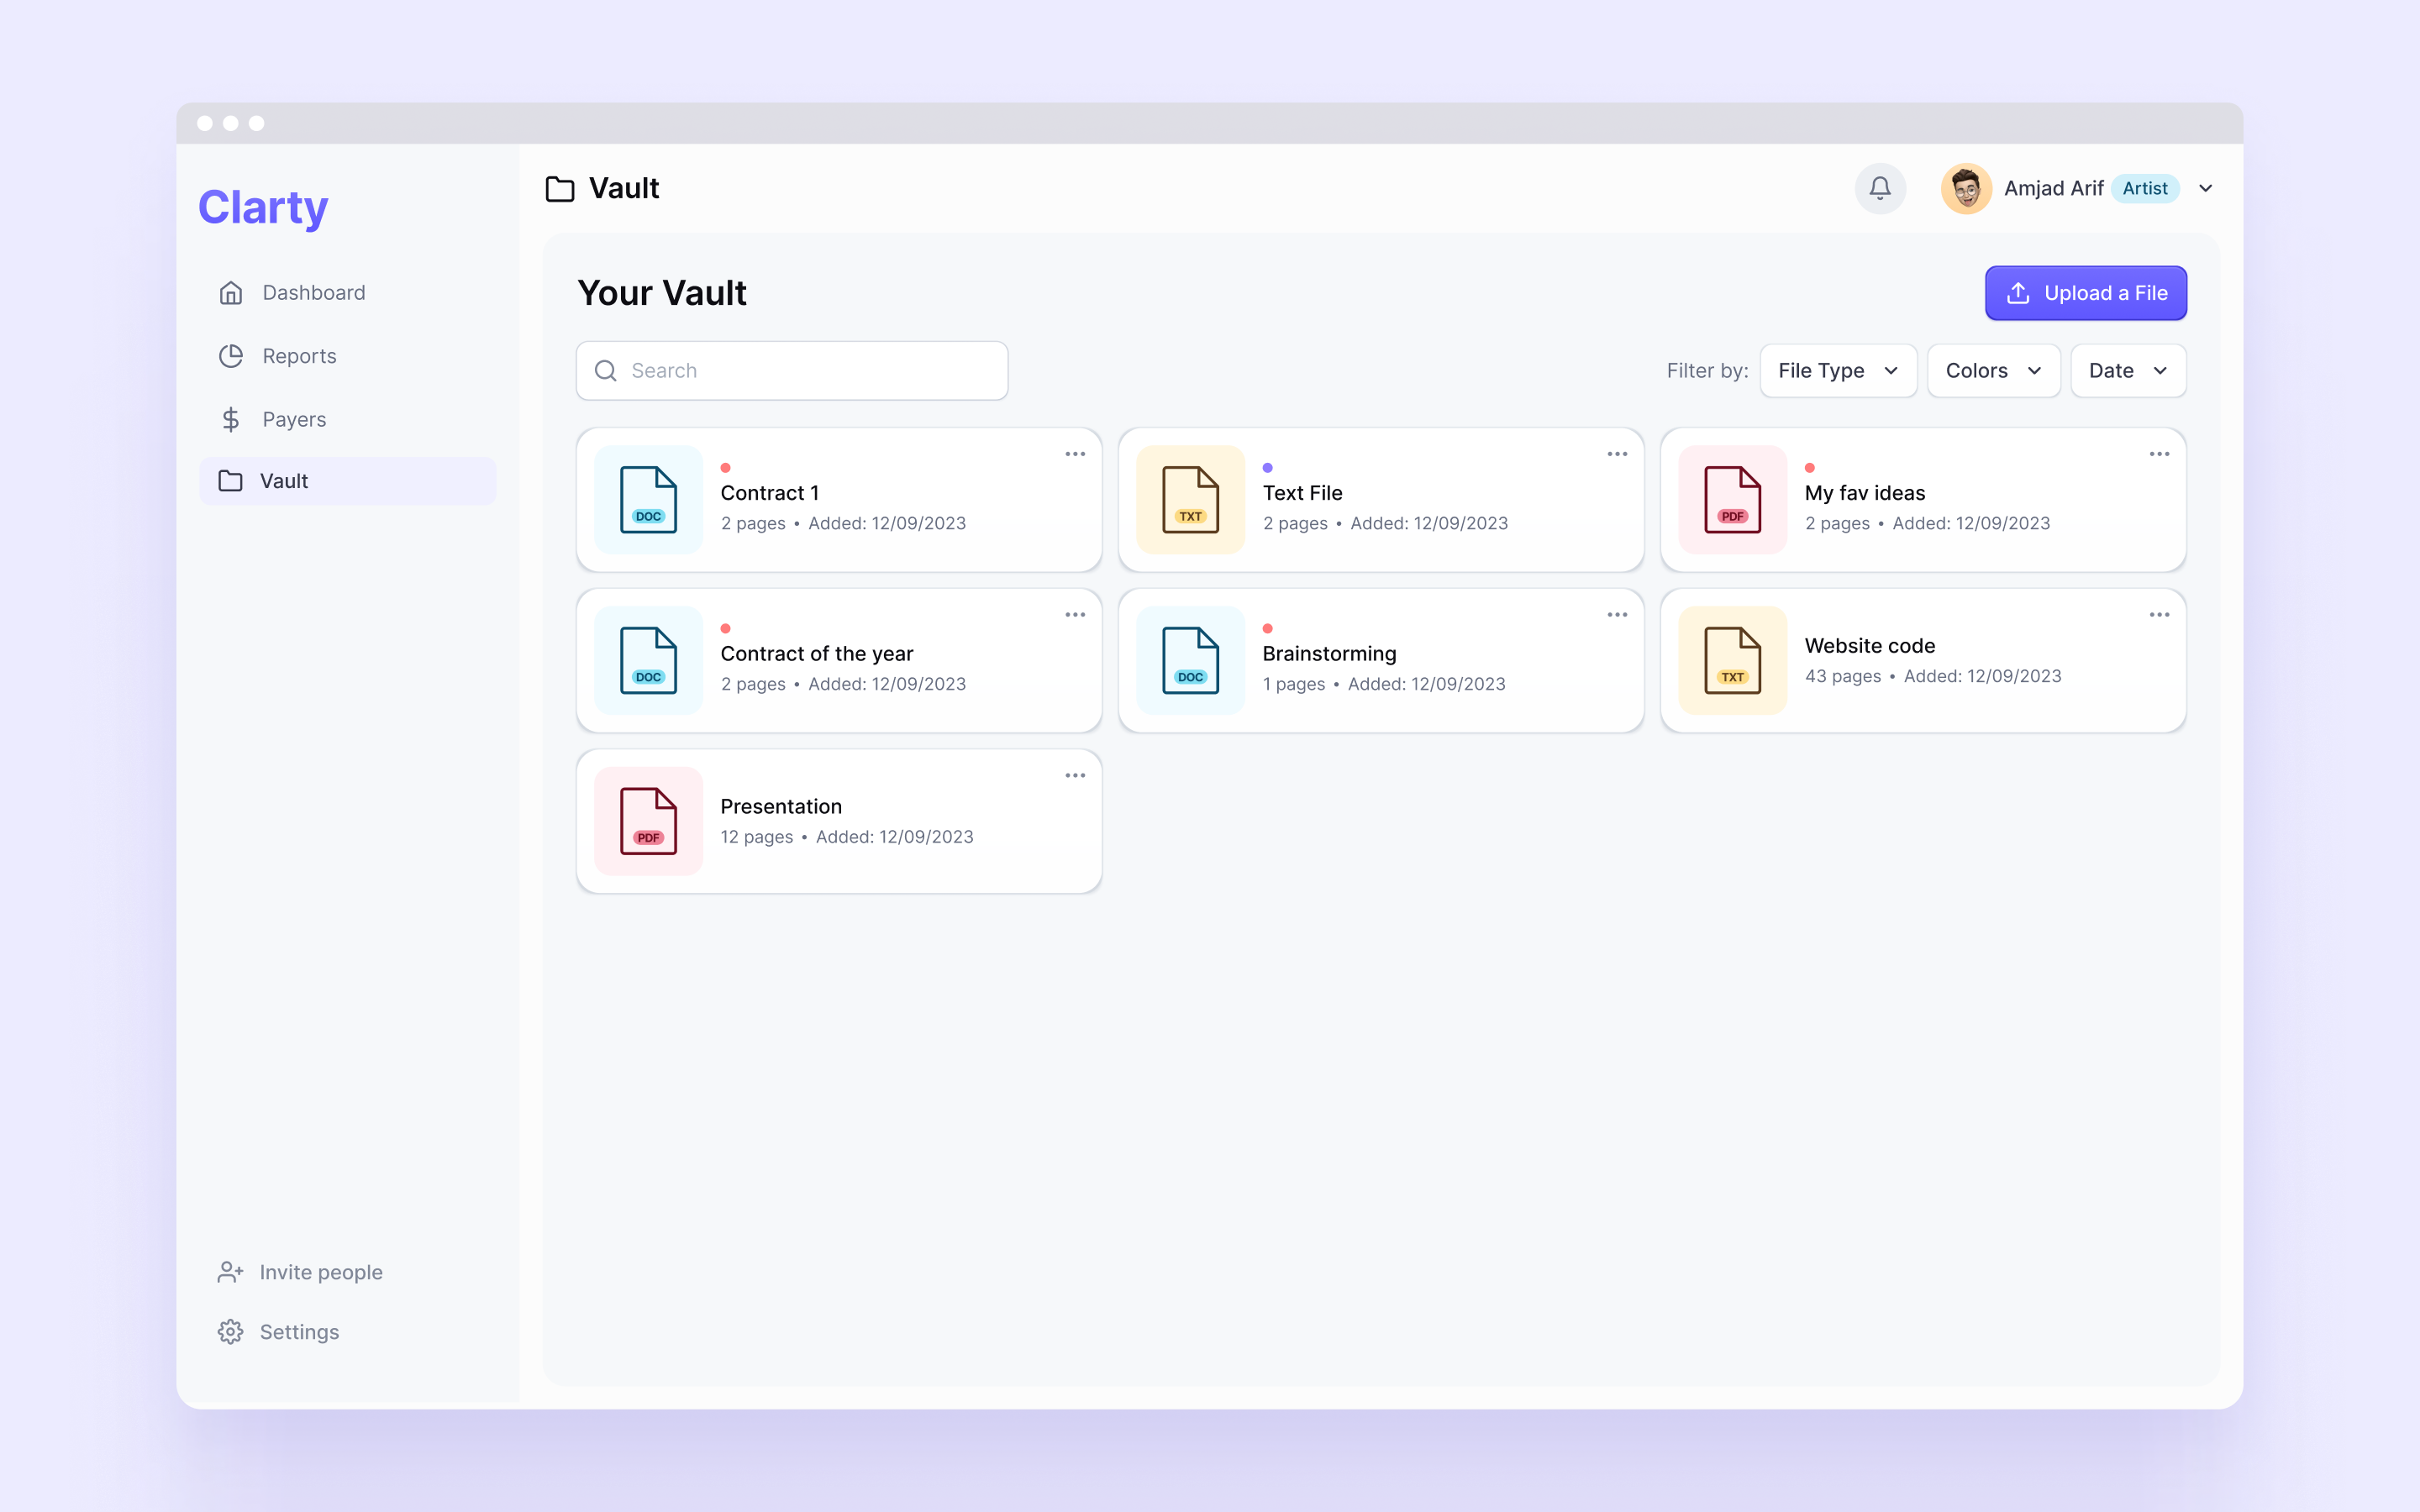Open more options for My fav ideas

pos(2159,454)
